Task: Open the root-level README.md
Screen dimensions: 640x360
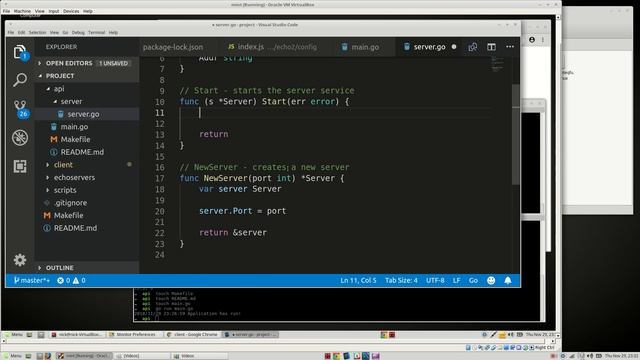Action: point(87,228)
